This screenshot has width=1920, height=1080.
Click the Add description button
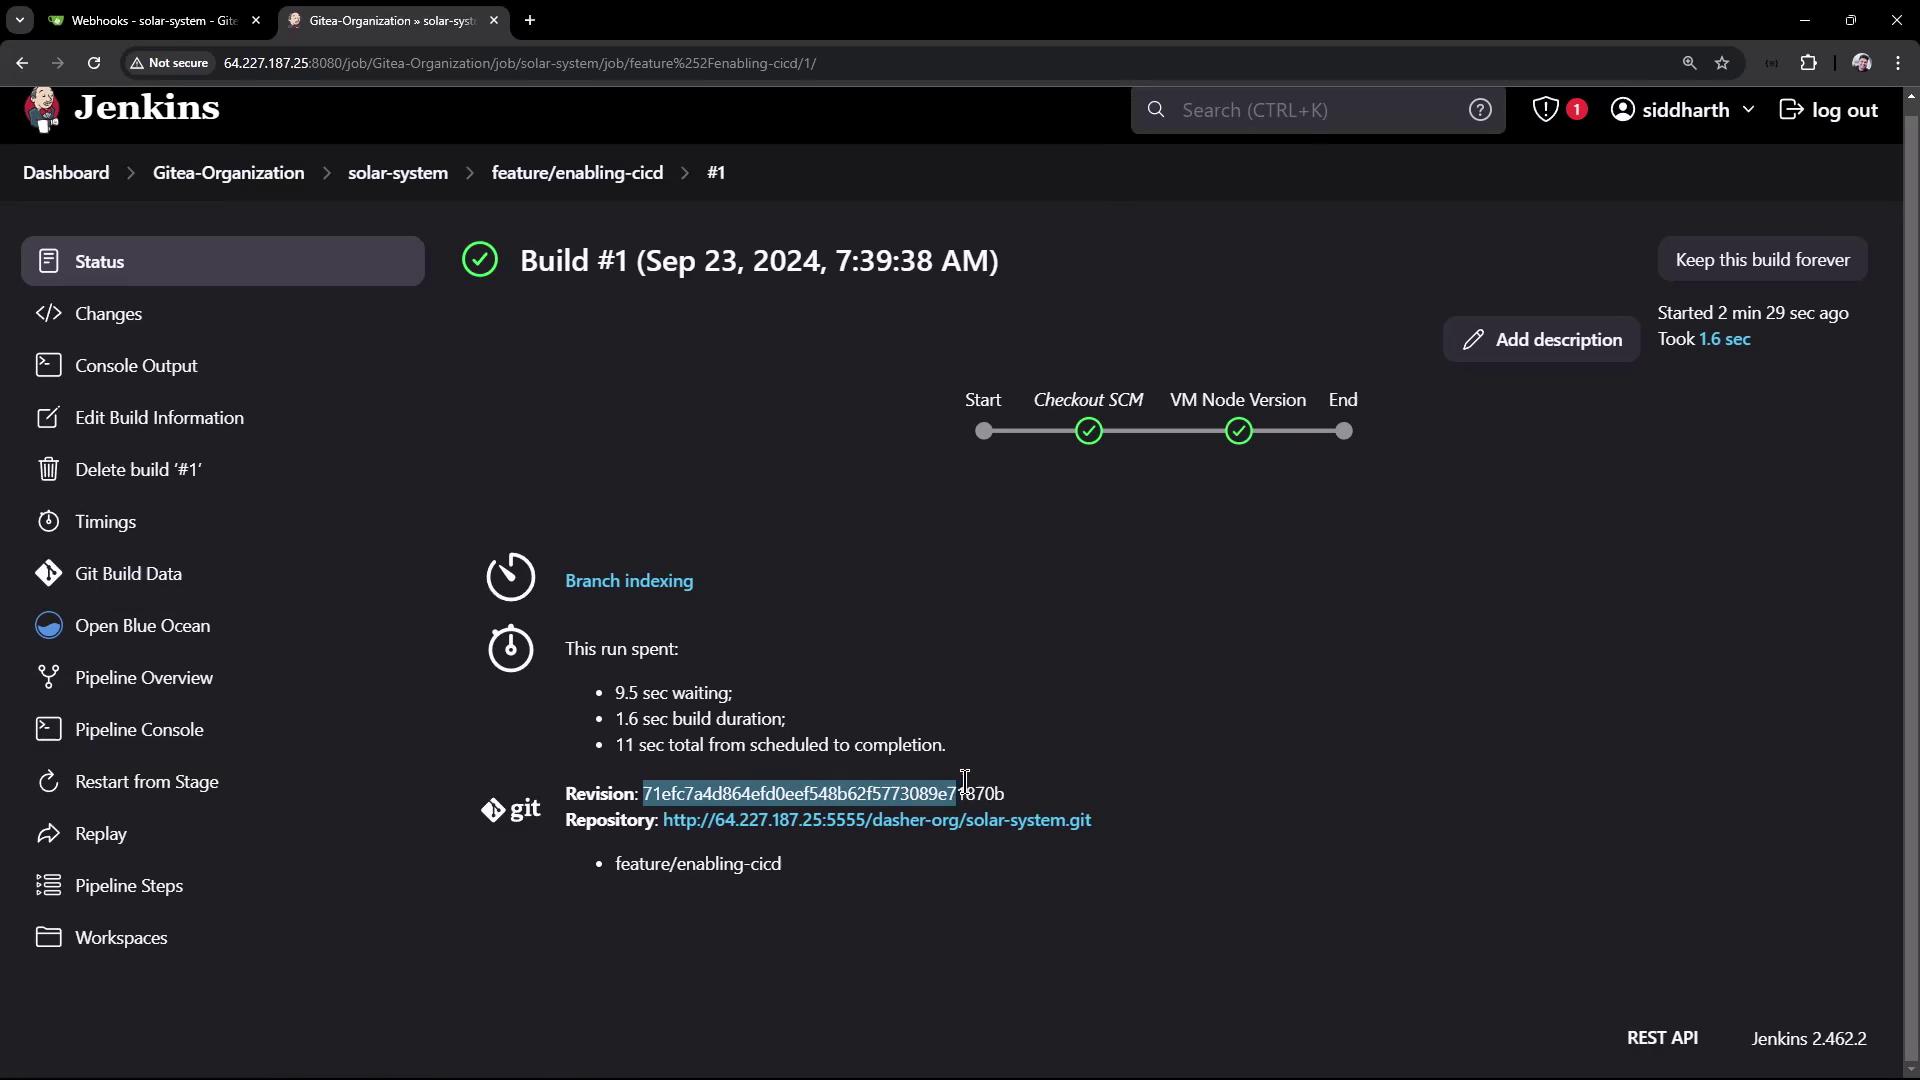[1541, 340]
